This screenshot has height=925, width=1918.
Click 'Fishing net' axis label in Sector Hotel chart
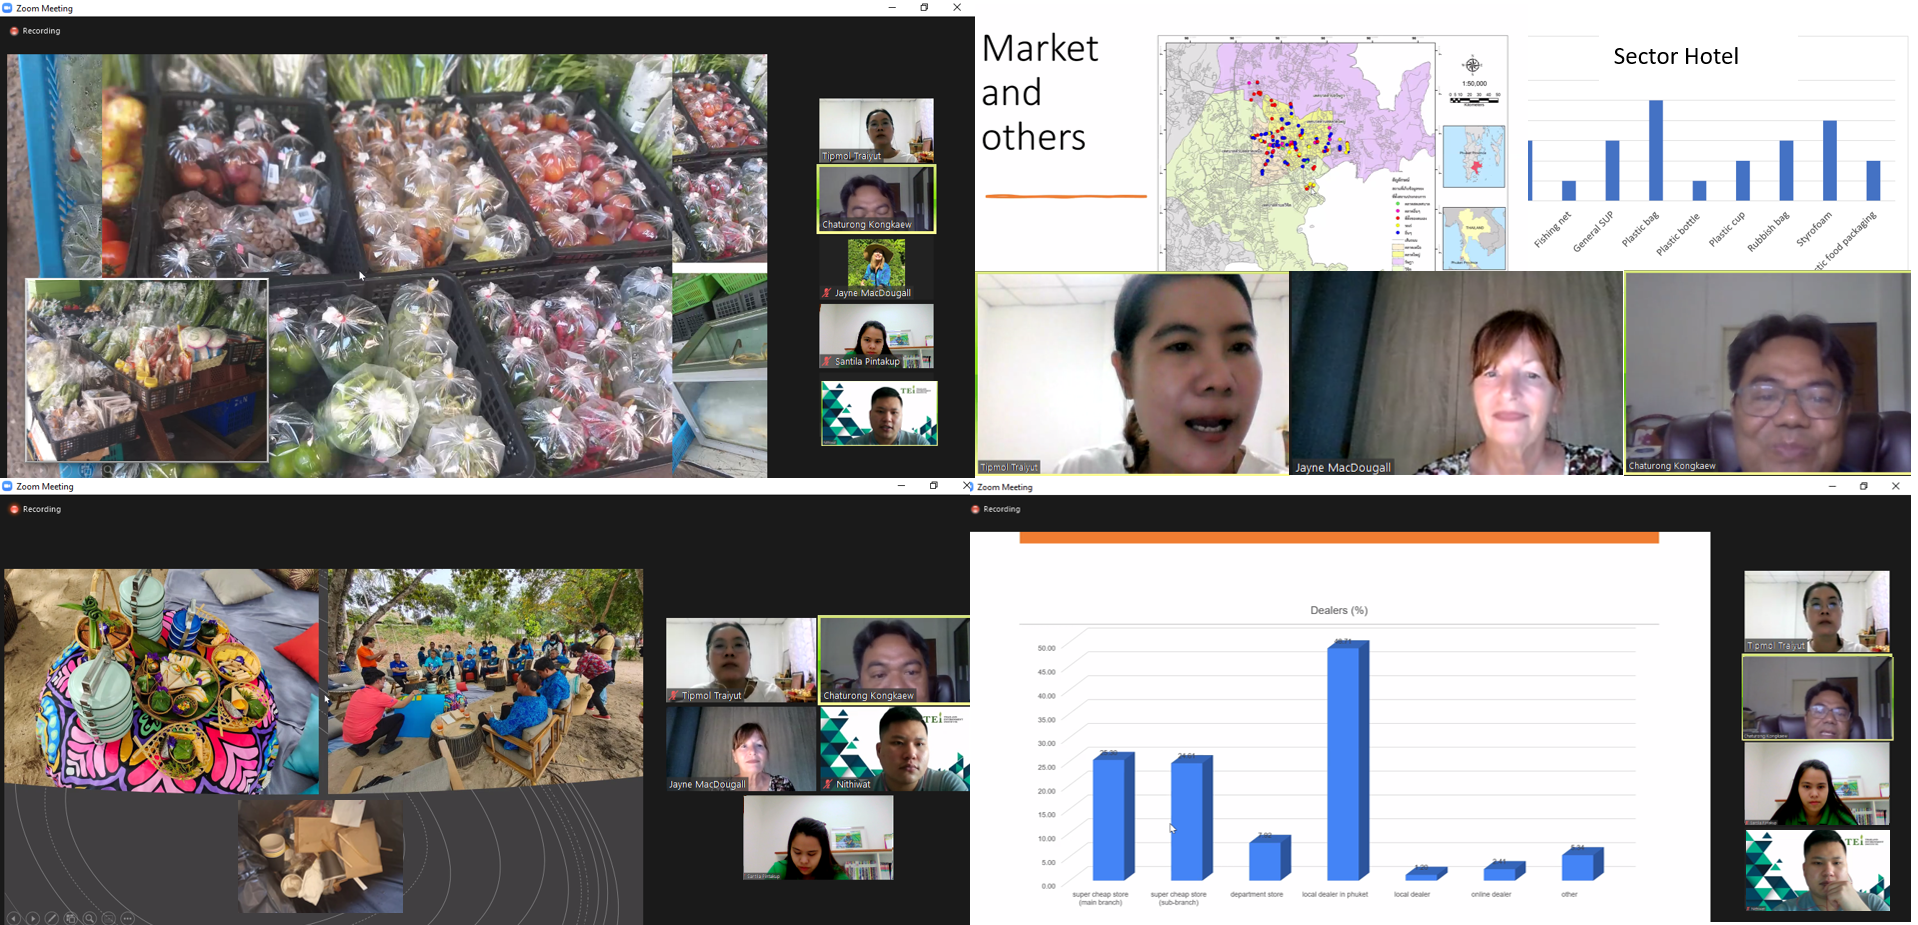pos(1552,230)
